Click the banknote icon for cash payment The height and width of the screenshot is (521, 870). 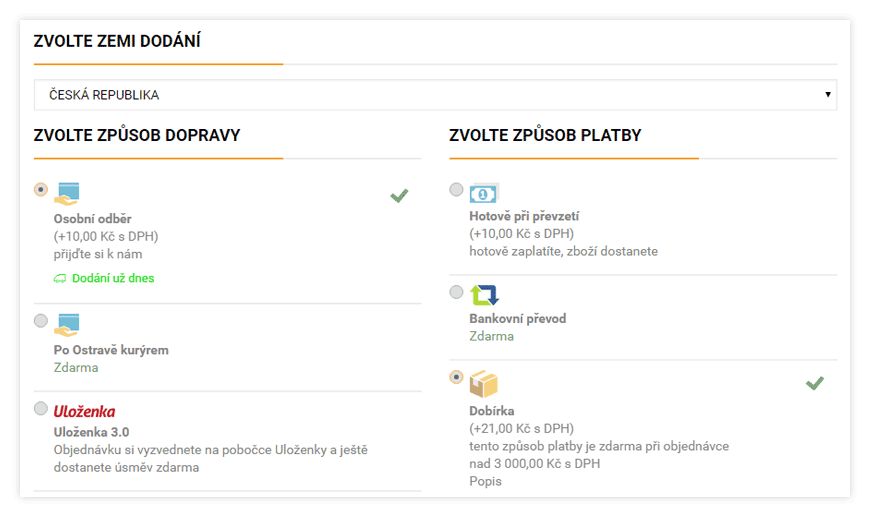click(x=484, y=193)
